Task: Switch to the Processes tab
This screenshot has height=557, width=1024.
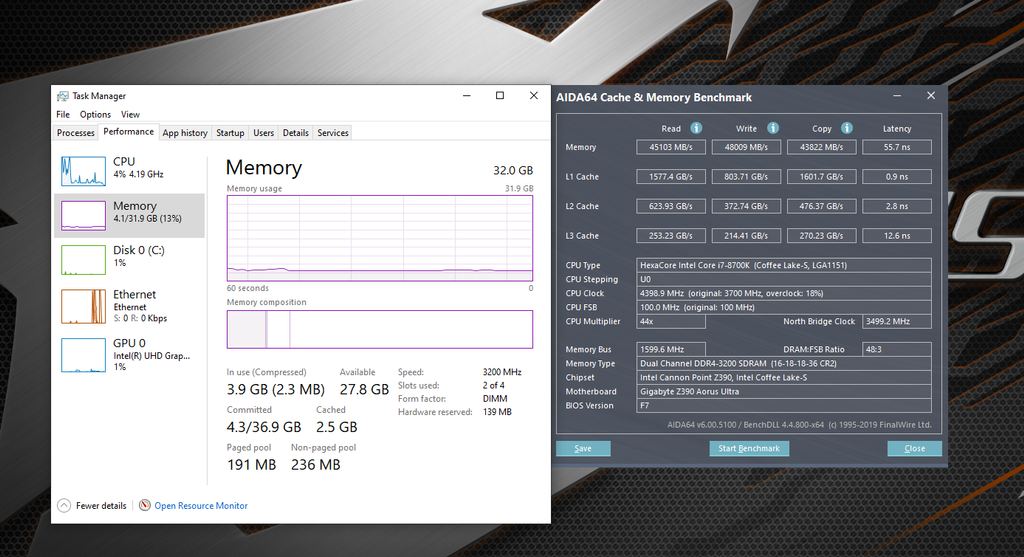Action: pyautogui.click(x=76, y=133)
